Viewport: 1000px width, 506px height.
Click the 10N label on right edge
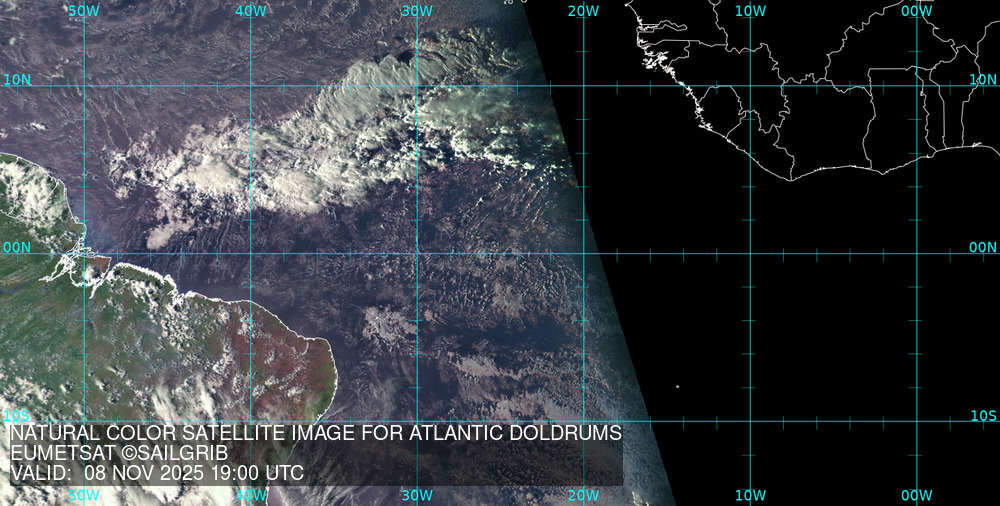[983, 79]
